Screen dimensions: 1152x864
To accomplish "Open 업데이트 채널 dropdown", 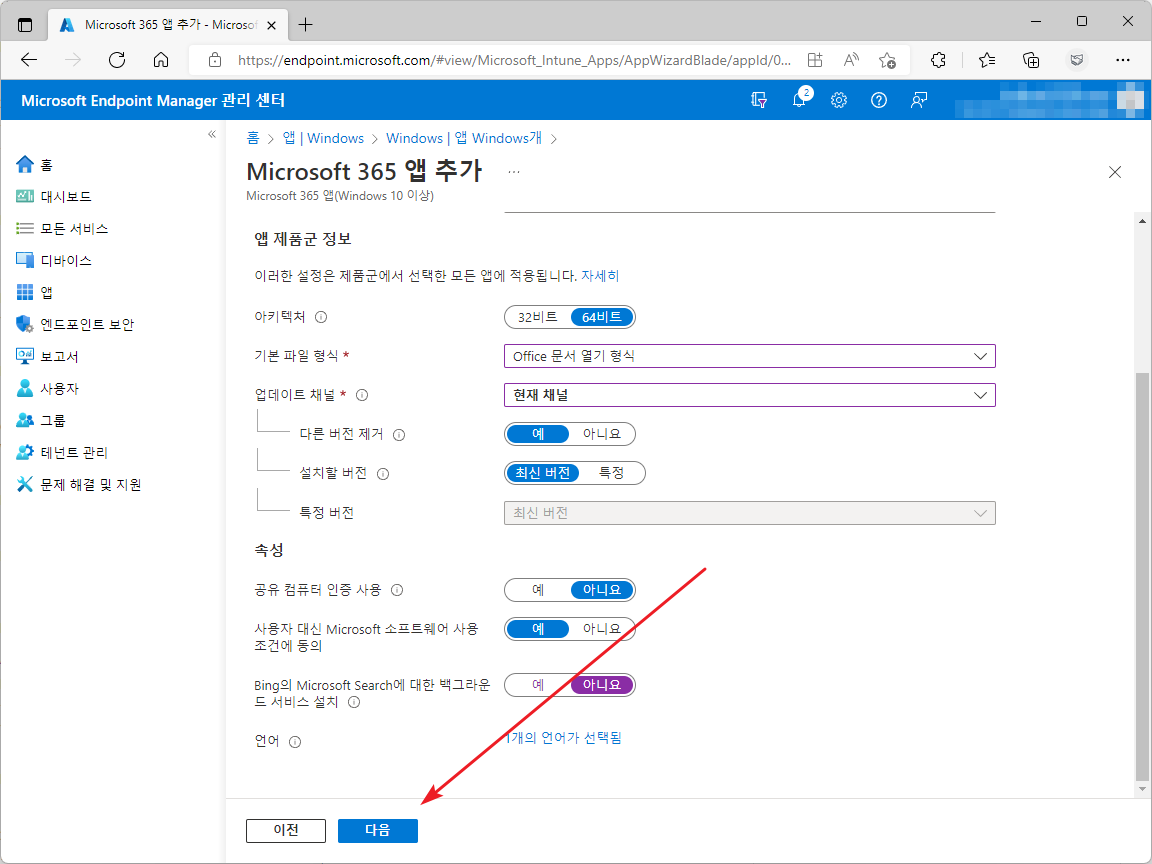I will [x=749, y=395].
